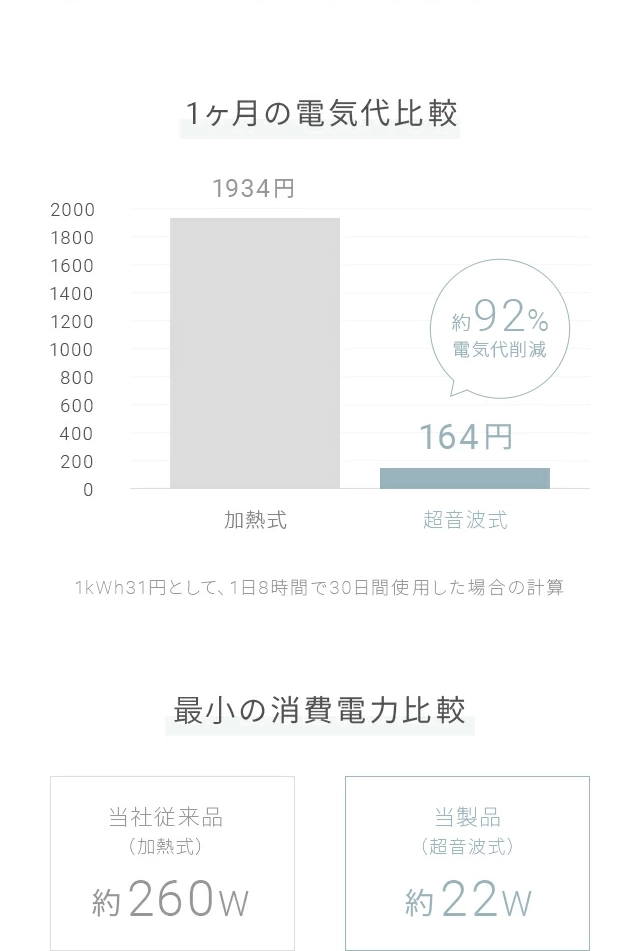
Task: Select the gray 加熱式 bar in chart
Action: tap(255, 353)
